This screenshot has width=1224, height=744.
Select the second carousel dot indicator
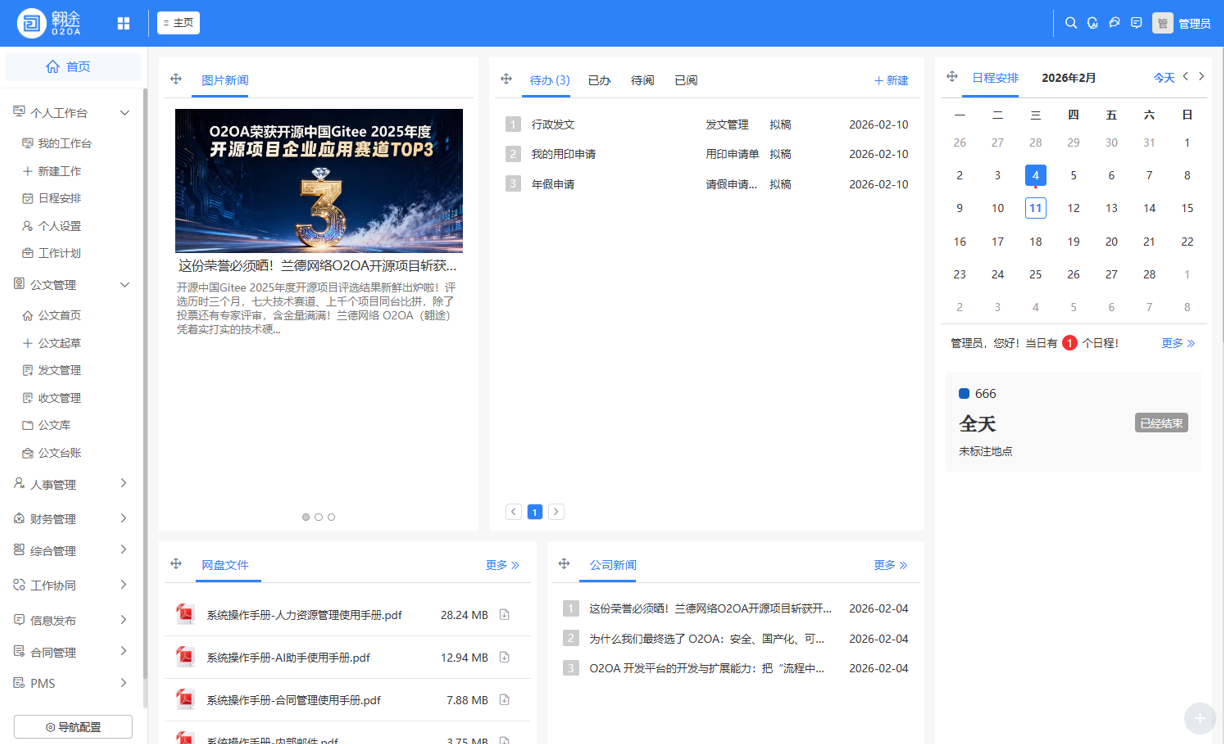pyautogui.click(x=318, y=517)
